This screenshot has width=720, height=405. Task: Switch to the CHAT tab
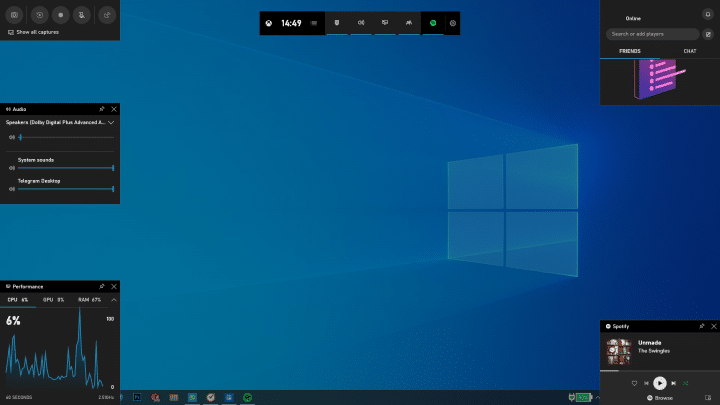click(689, 51)
